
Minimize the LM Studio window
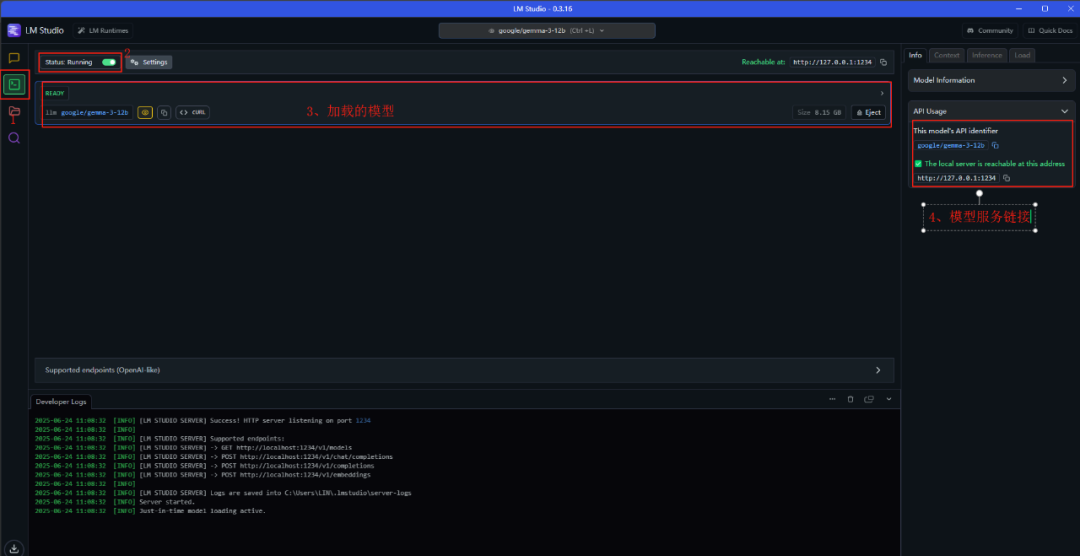click(x=1021, y=8)
